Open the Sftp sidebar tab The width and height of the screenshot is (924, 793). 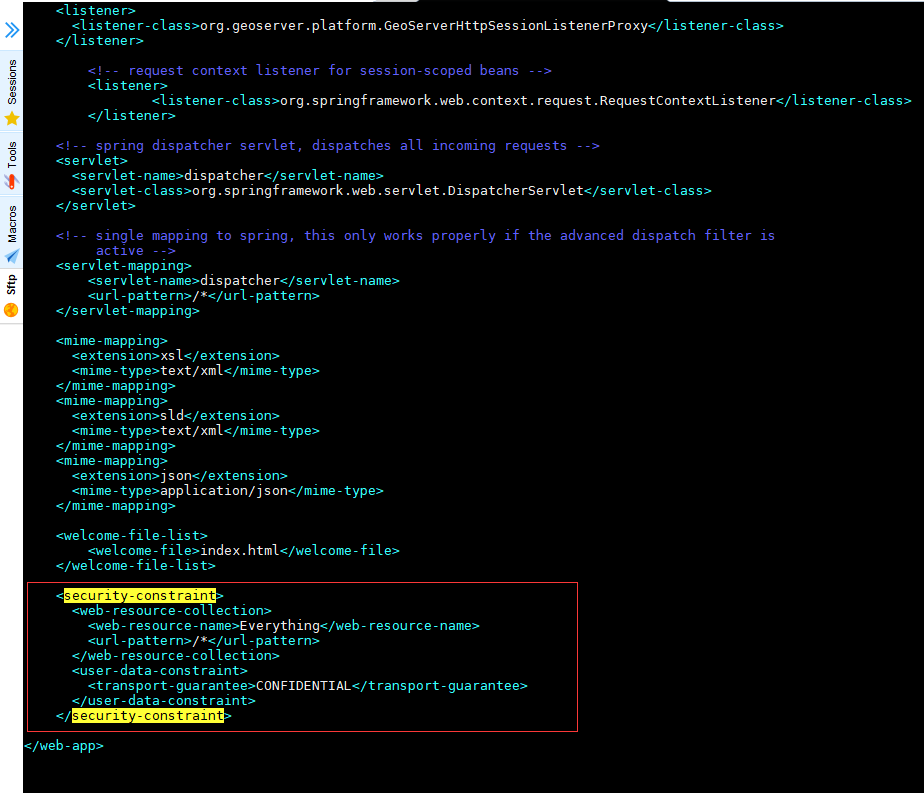click(x=12, y=295)
